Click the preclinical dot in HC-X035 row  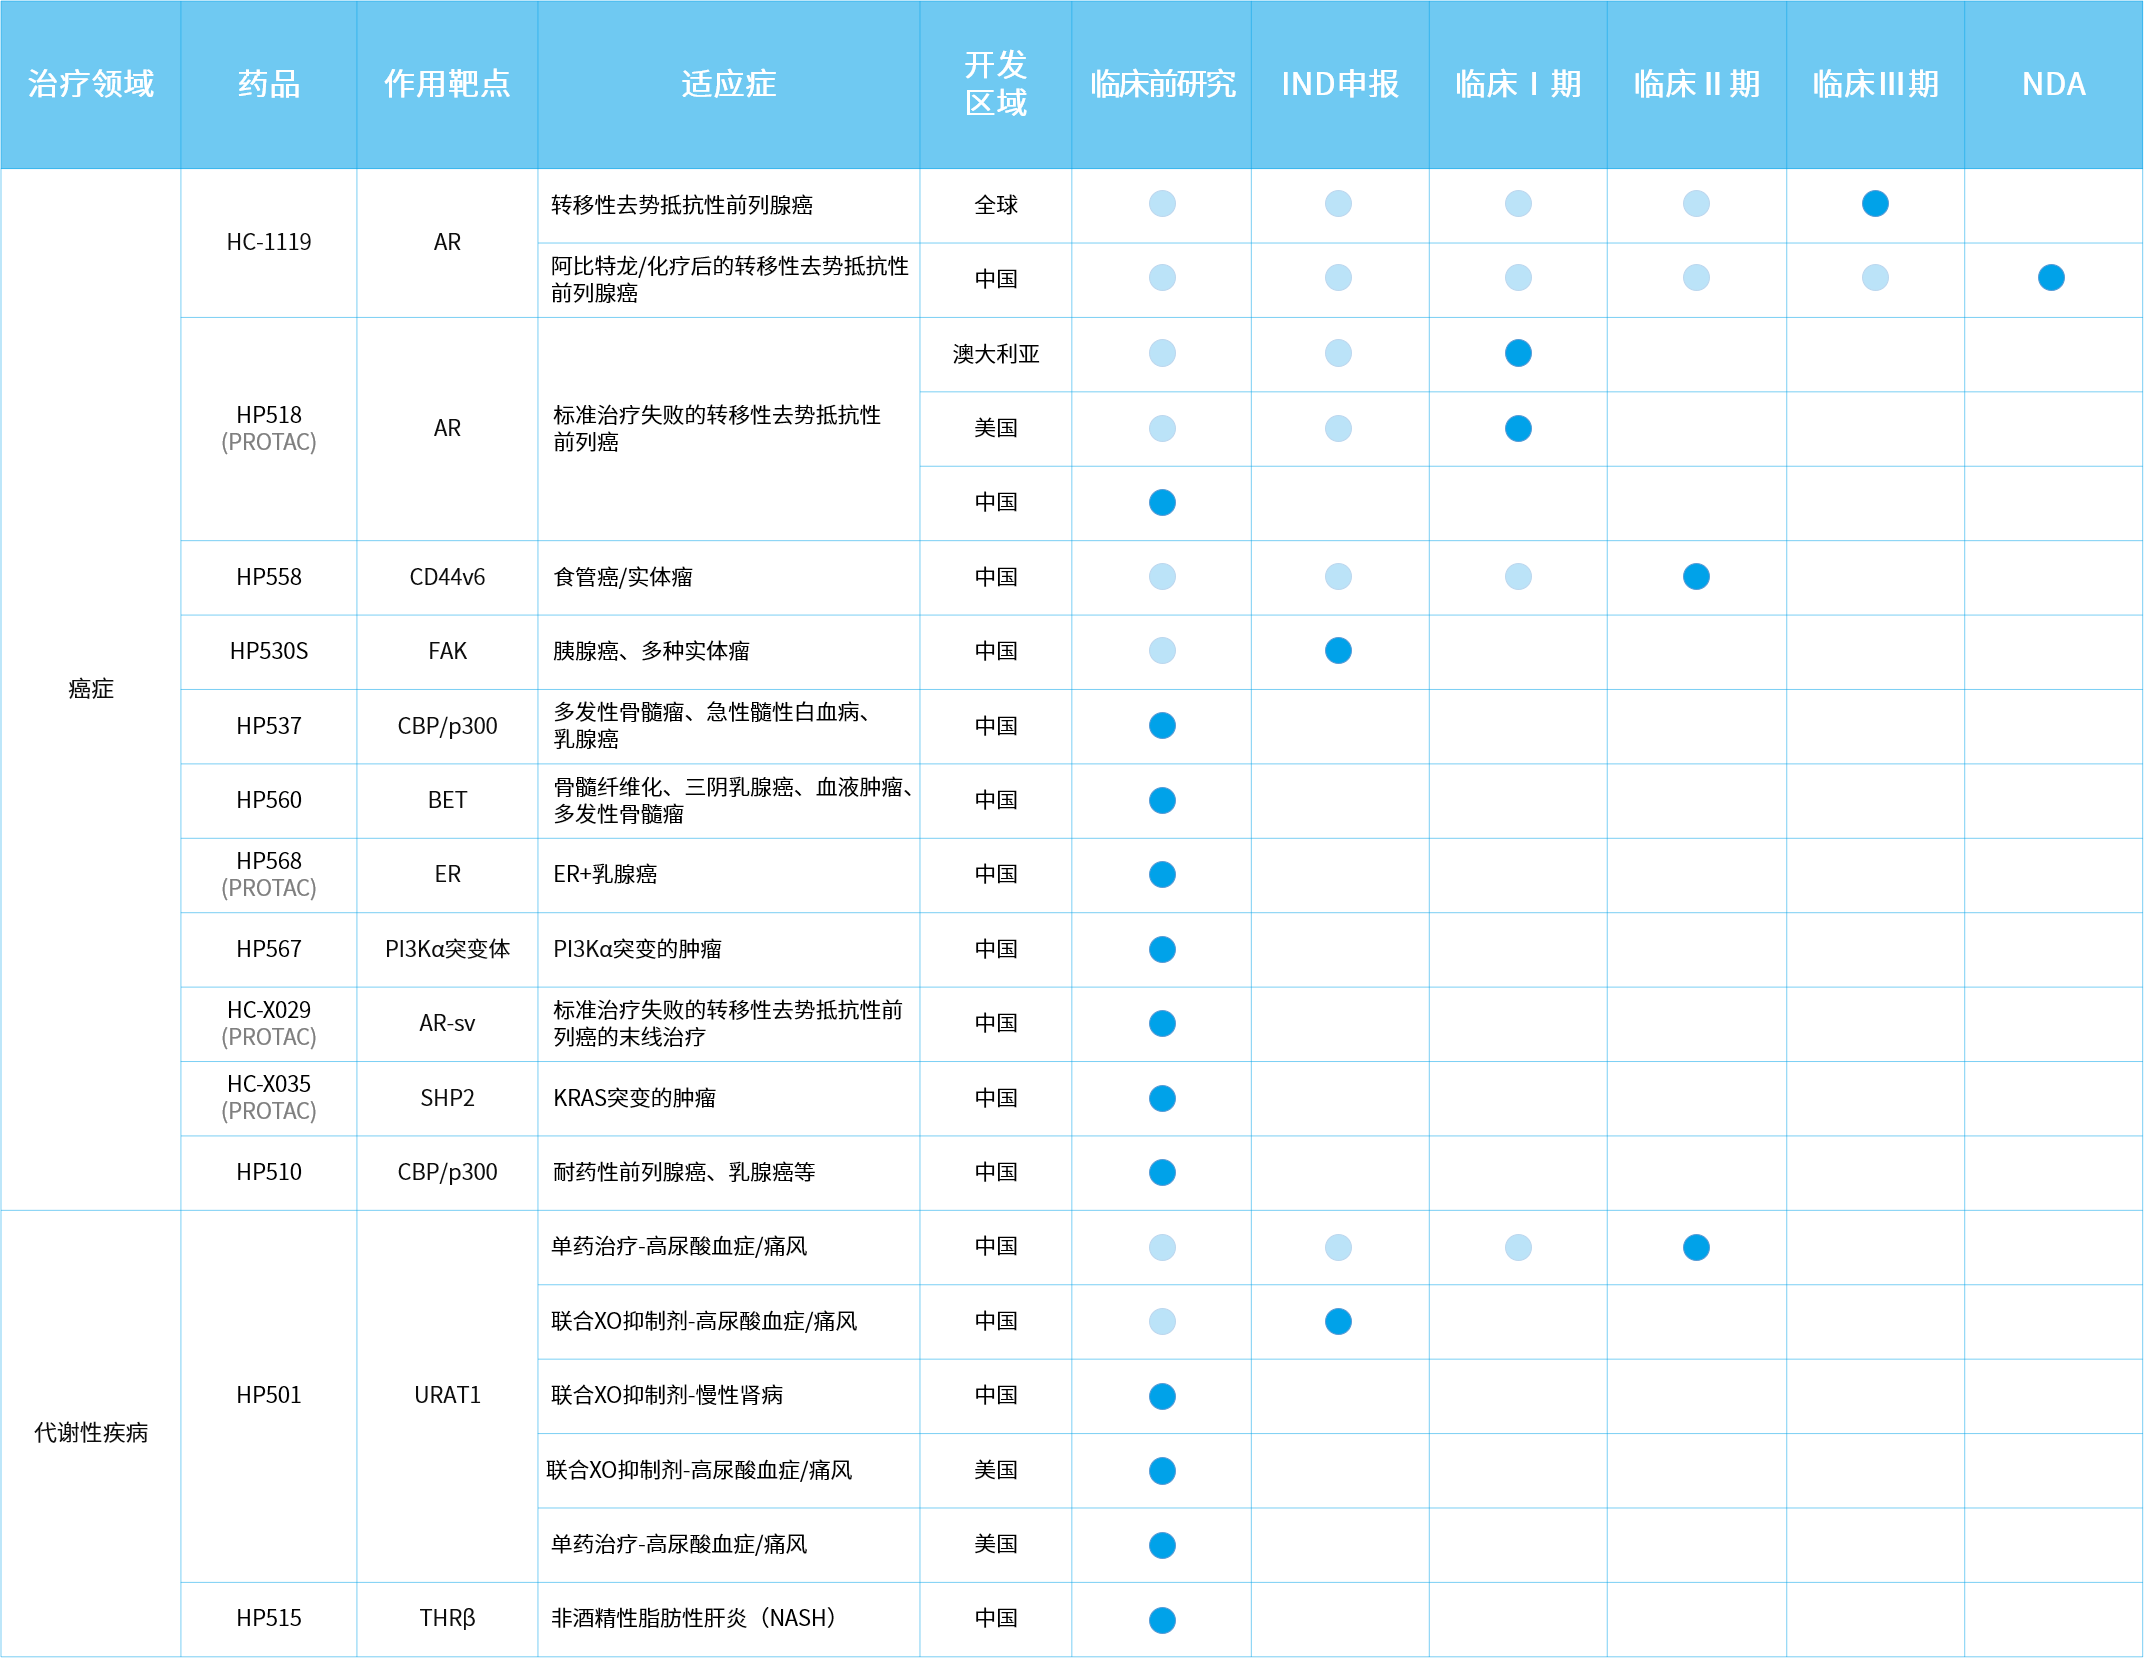pos(1162,1098)
